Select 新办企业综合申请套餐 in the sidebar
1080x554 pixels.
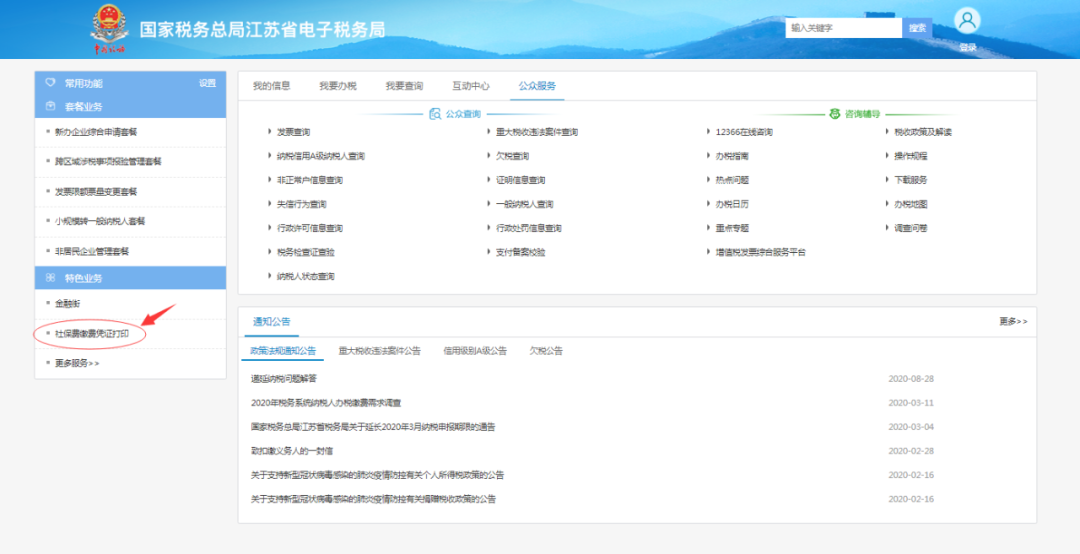[96, 132]
